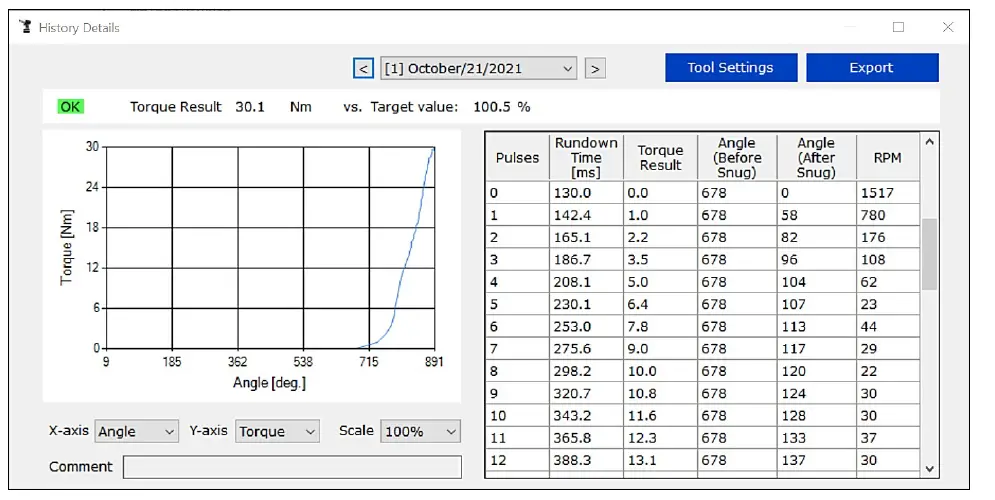The image size is (995, 500).
Task: Click the RPM column header
Action: 887,157
